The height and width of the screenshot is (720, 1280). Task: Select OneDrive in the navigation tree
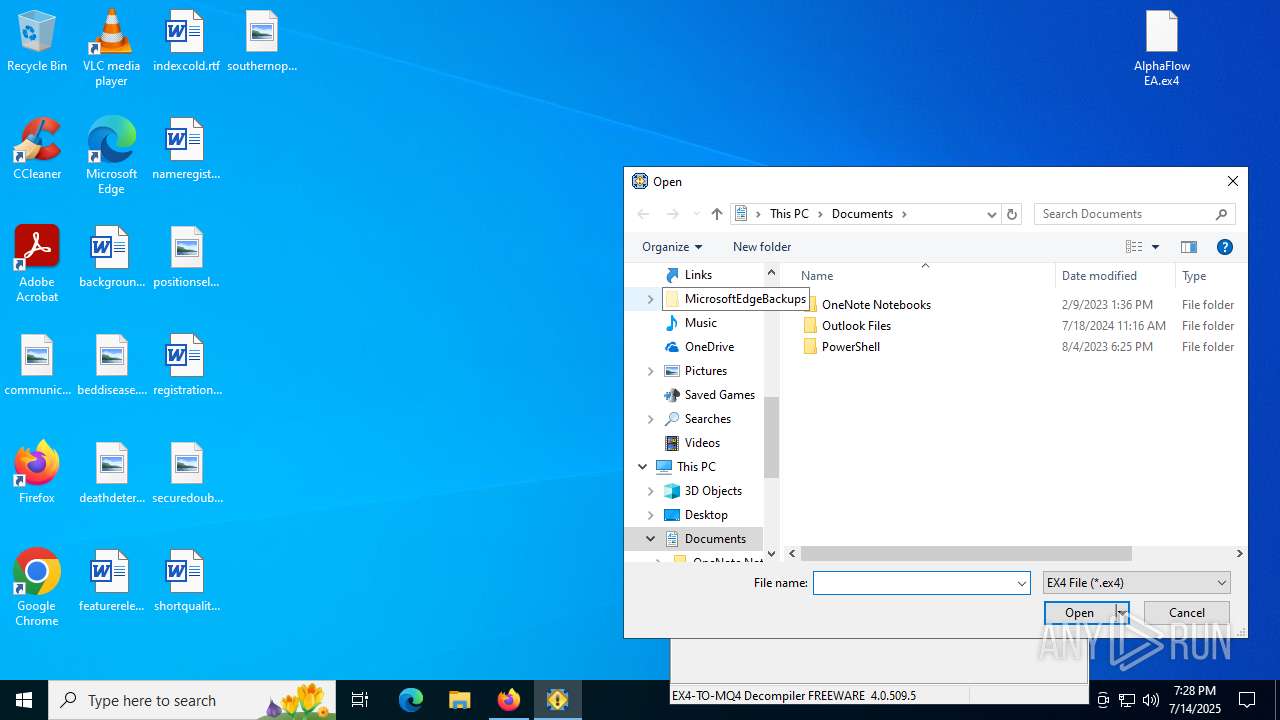(x=709, y=347)
